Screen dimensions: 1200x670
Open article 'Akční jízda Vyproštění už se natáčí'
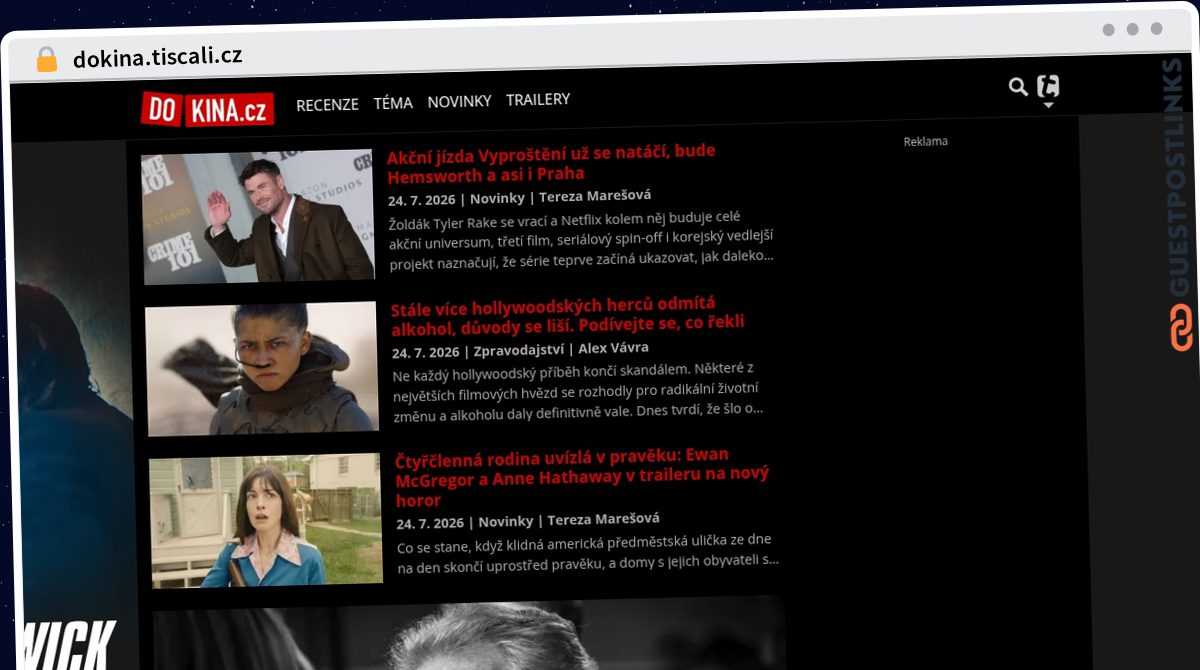coord(551,162)
